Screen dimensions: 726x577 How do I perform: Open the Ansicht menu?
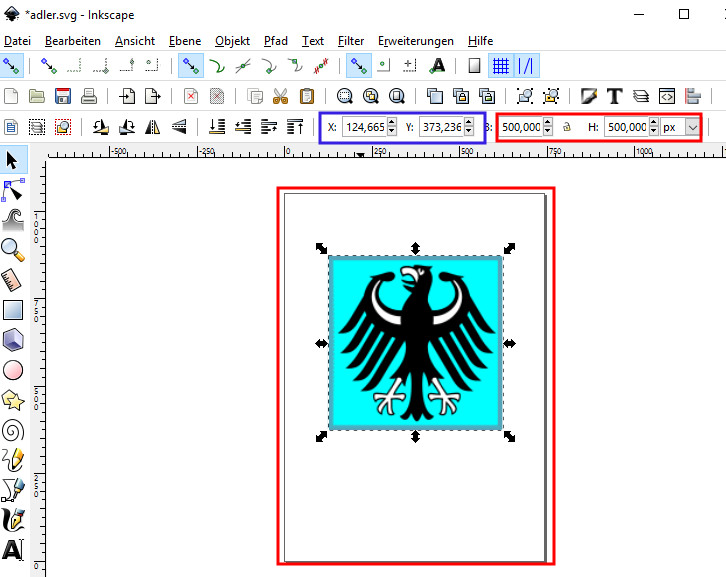(x=135, y=41)
